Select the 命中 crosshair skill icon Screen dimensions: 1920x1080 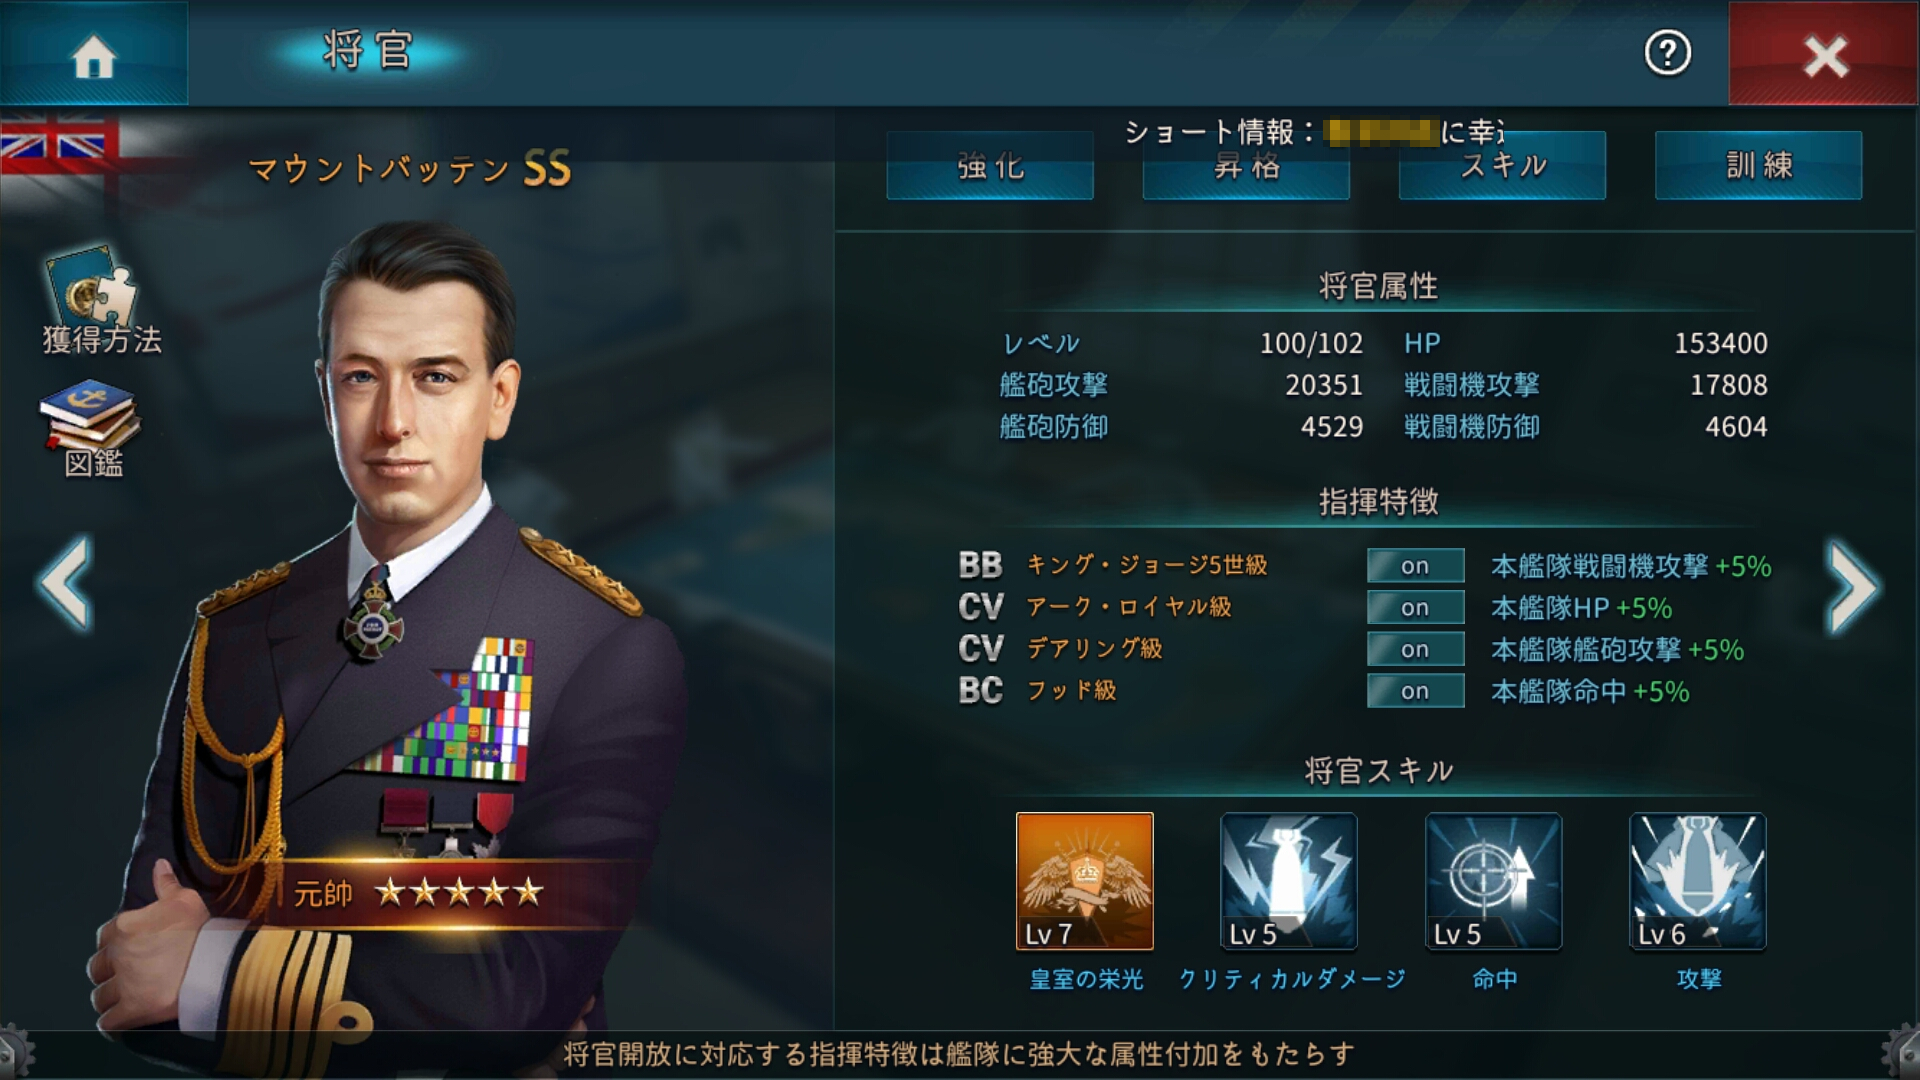1493,881
